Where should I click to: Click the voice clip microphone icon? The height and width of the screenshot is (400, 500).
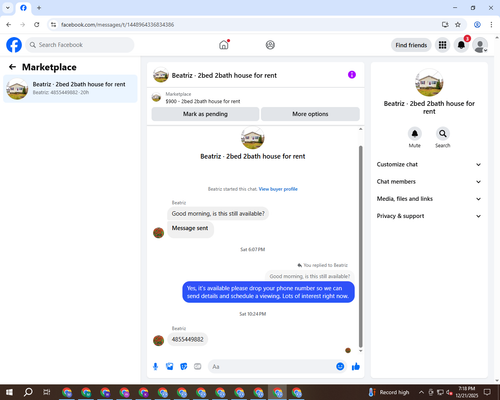coord(155,367)
